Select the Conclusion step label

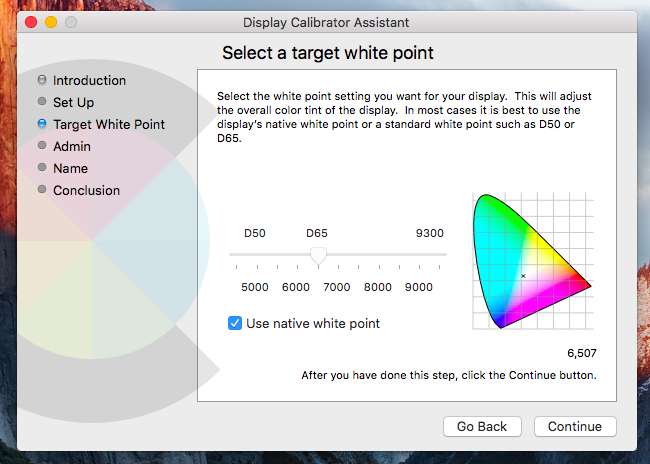click(87, 190)
